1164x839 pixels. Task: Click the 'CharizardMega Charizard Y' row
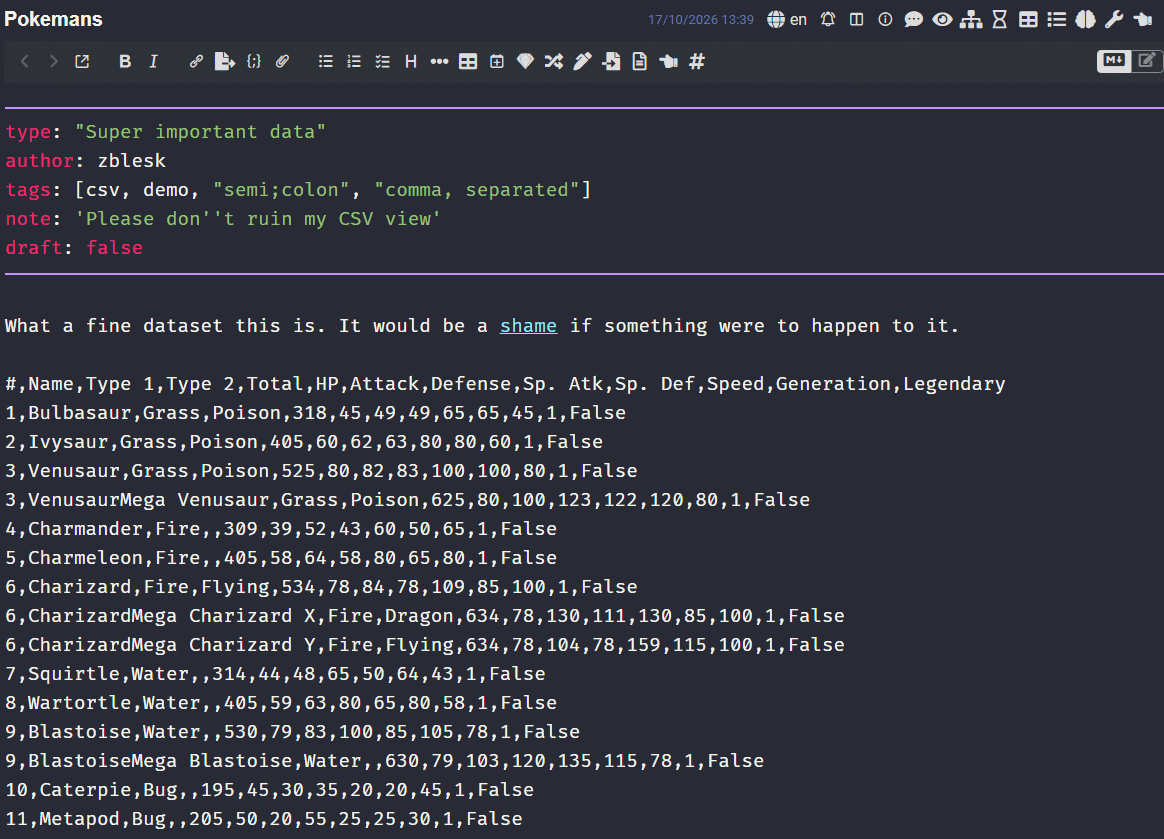pyautogui.click(x=425, y=644)
